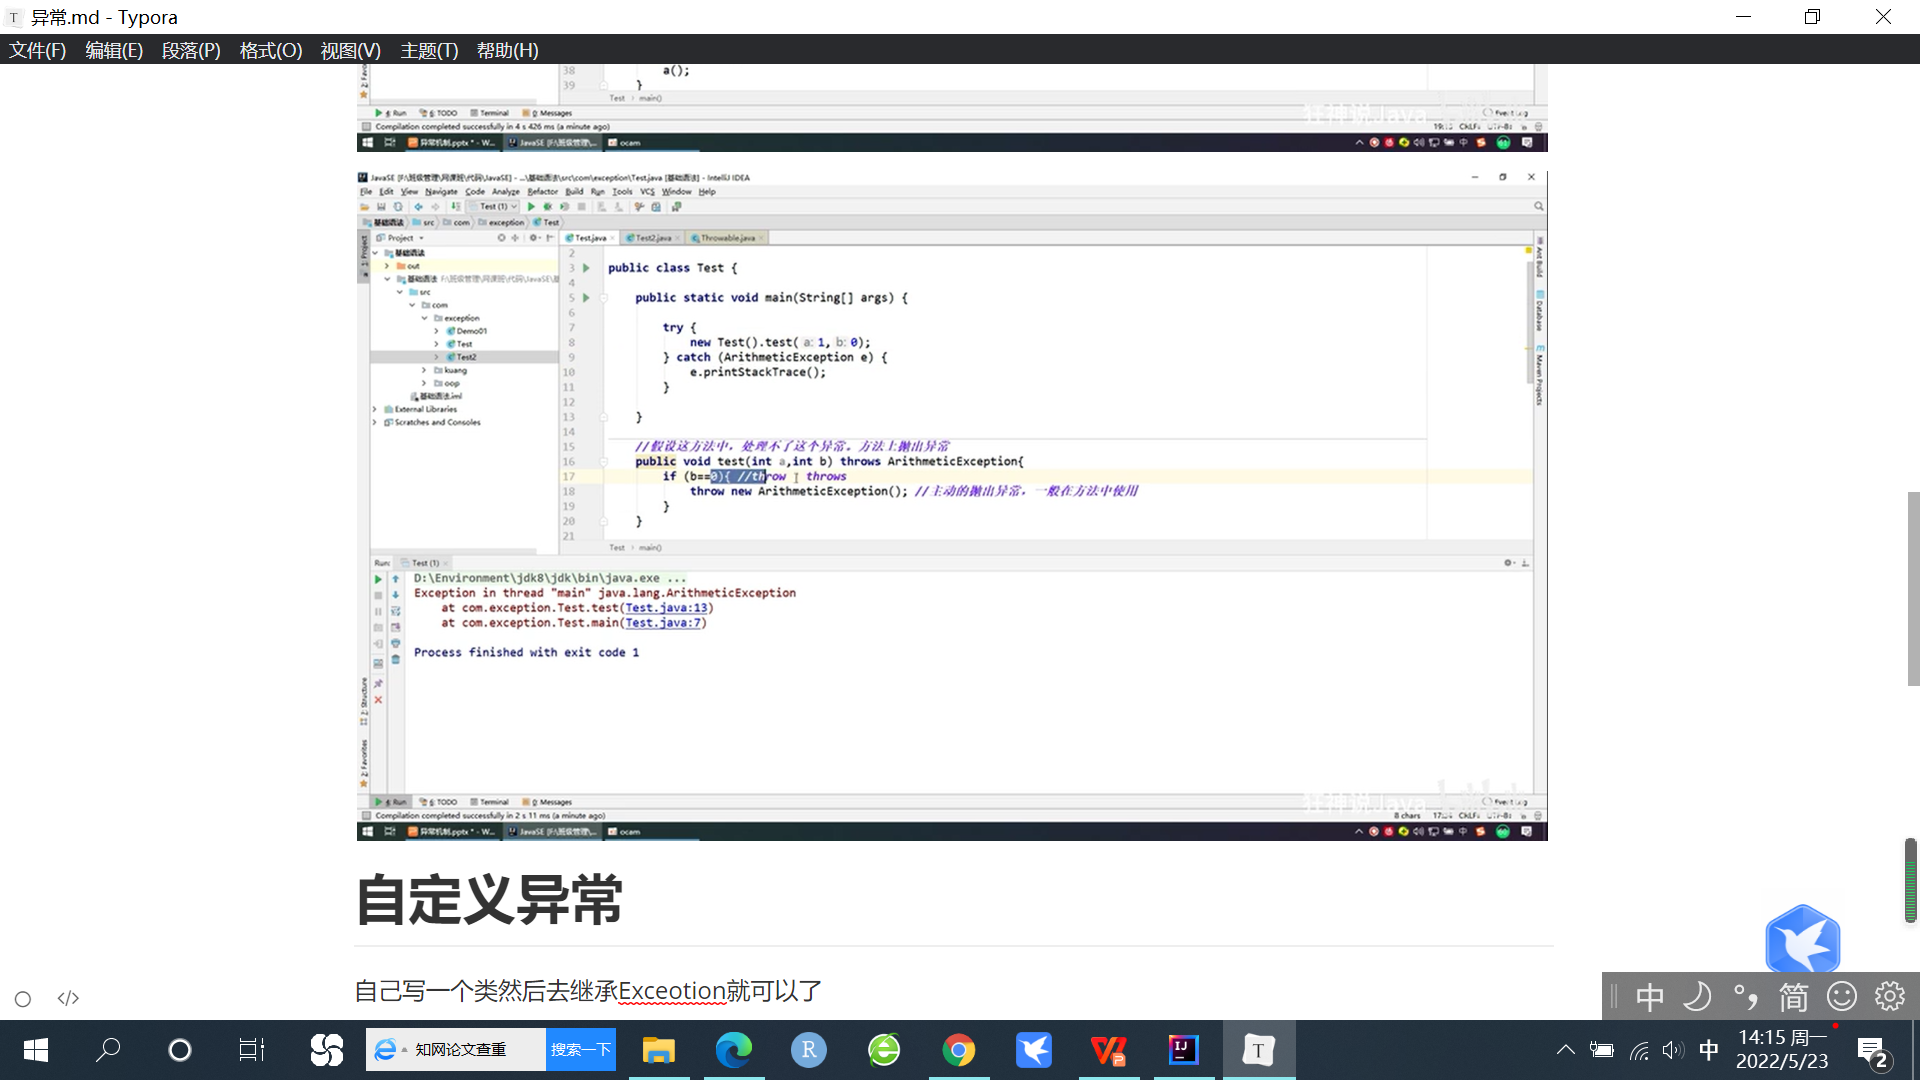Open Typora from the taskbar

point(1258,1050)
